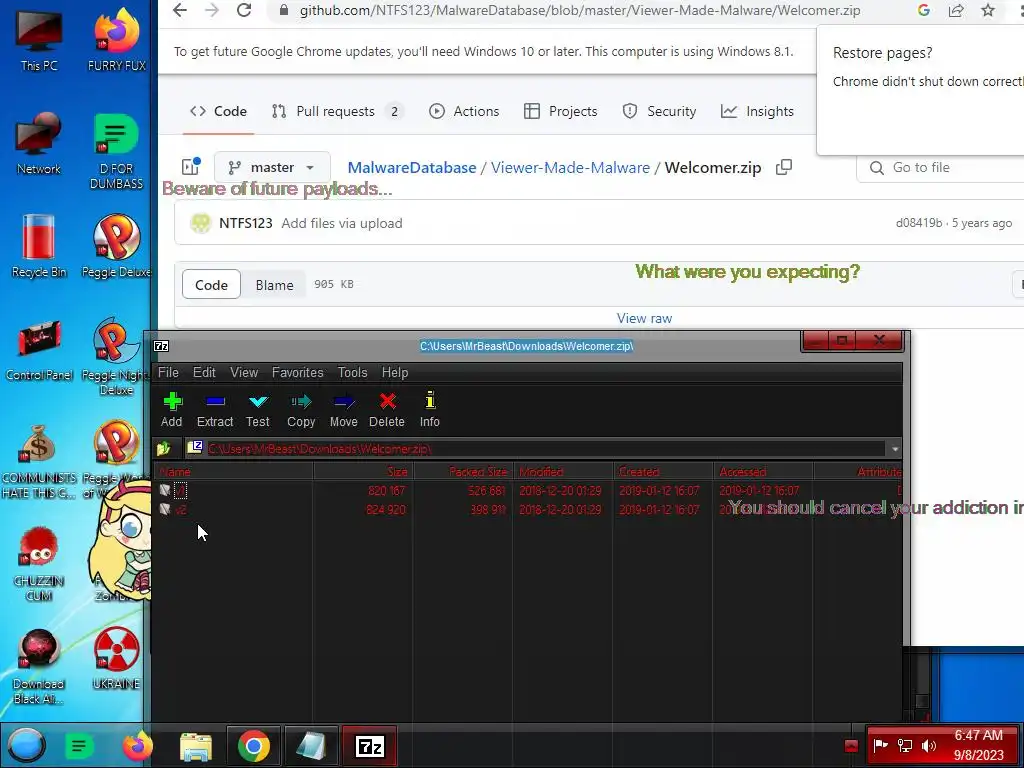Expand the GitHub file tree panel icon

191,167
